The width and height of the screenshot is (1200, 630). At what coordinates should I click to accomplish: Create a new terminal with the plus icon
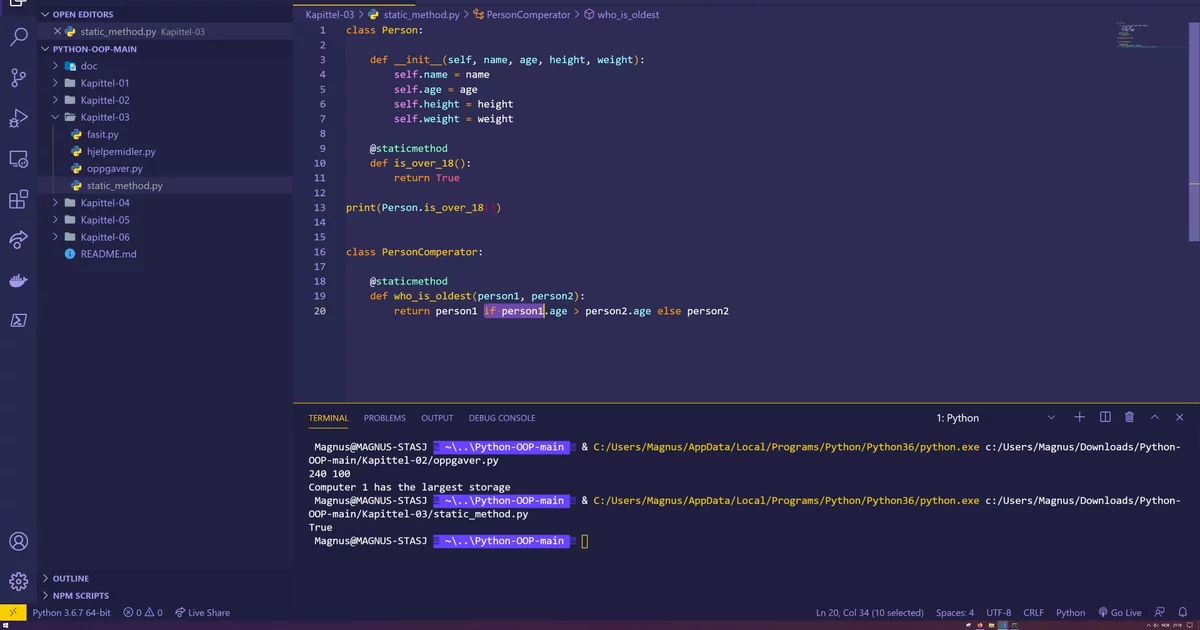(1080, 417)
